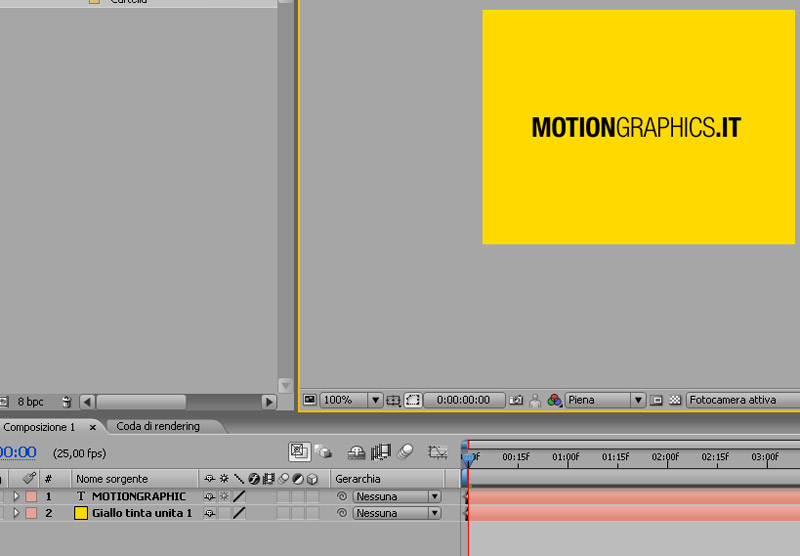The width and height of the screenshot is (800, 556).
Task: Click the always preview this view icon
Action: tap(309, 400)
